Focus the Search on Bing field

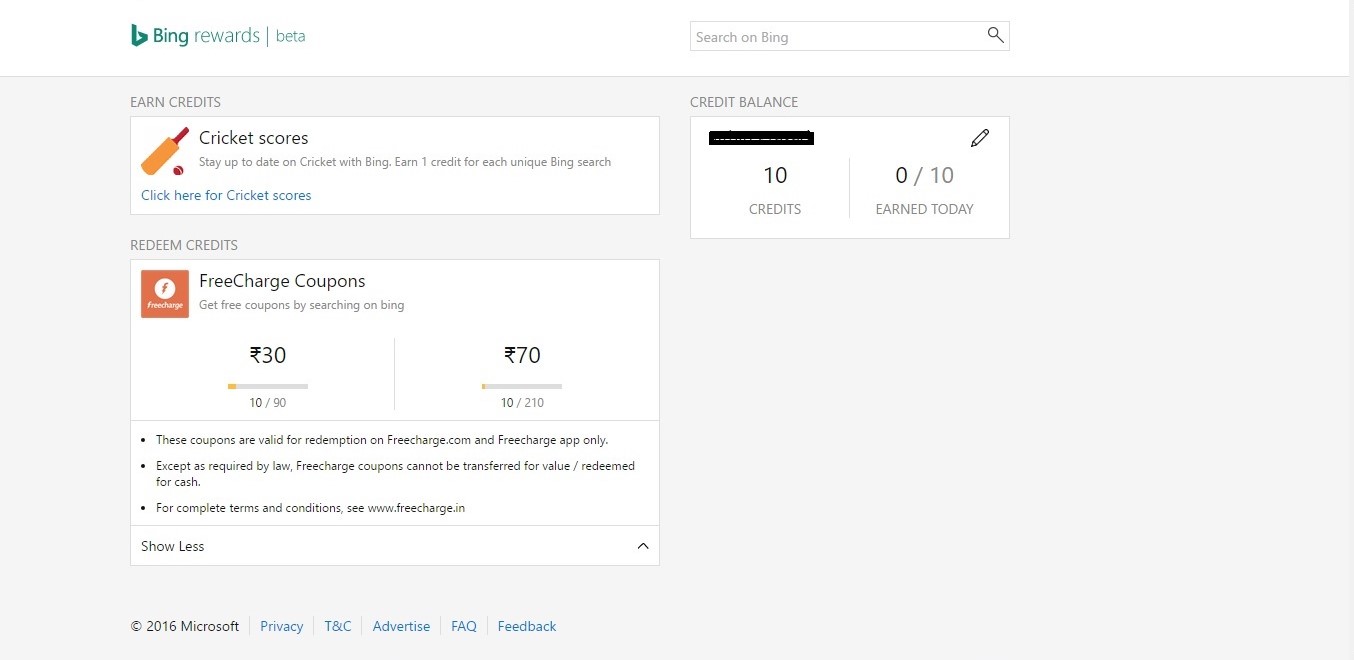tap(849, 36)
